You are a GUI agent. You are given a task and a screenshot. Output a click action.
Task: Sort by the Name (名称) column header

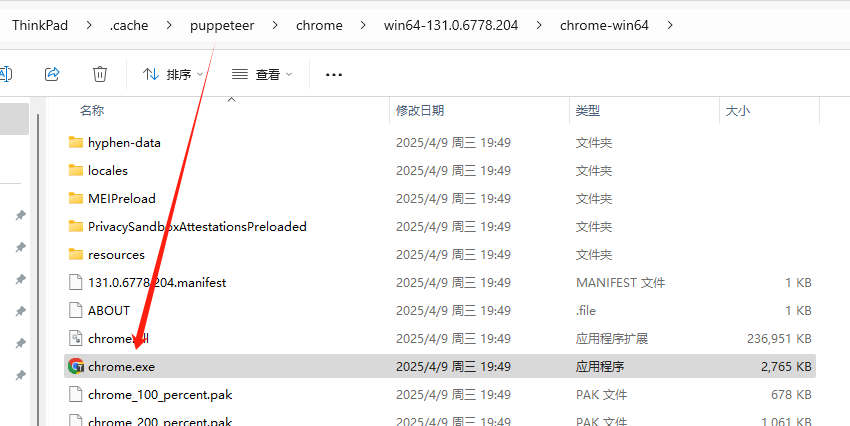[x=92, y=111]
